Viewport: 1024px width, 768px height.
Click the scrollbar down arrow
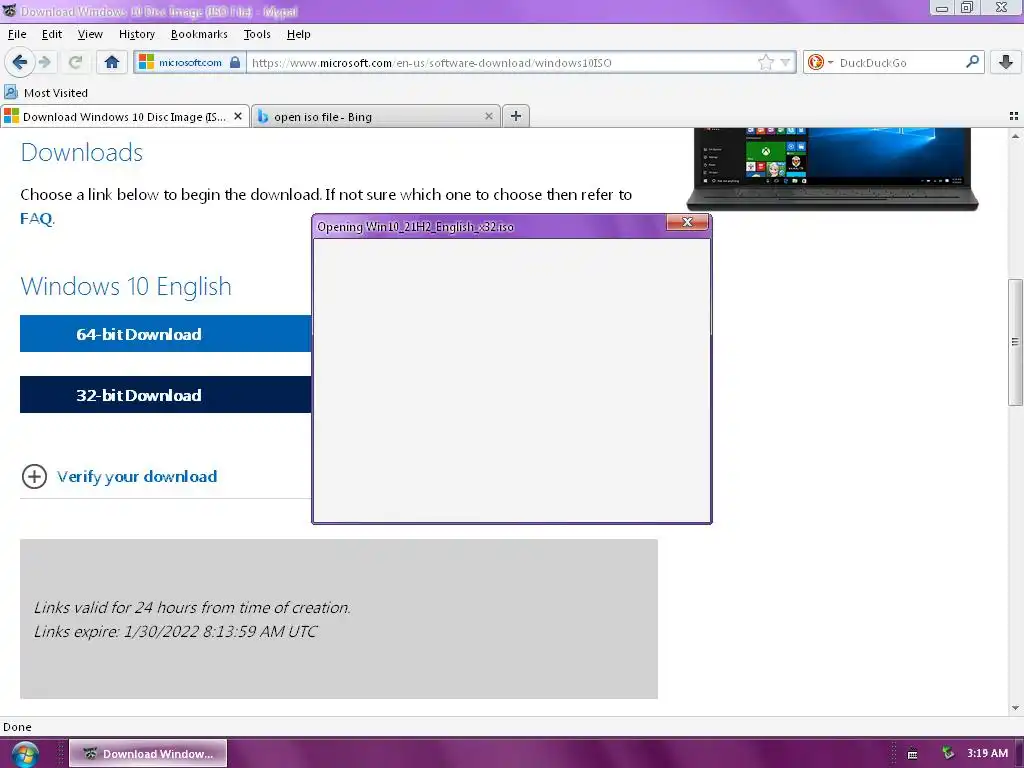1014,708
